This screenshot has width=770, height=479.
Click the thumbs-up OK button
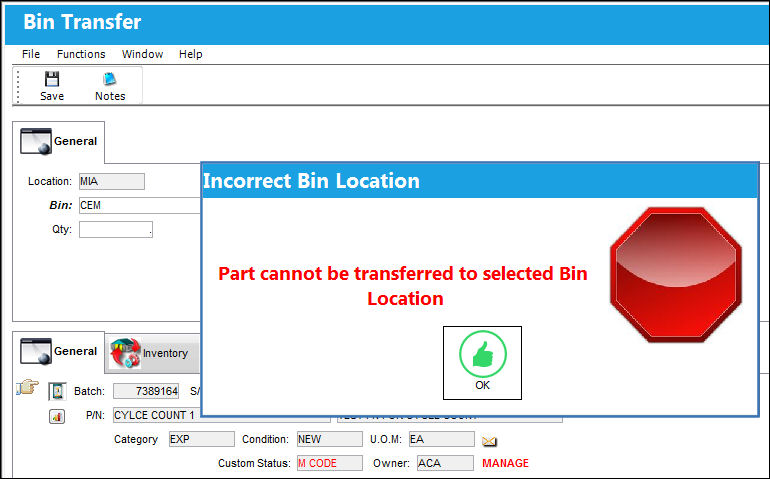[x=482, y=363]
